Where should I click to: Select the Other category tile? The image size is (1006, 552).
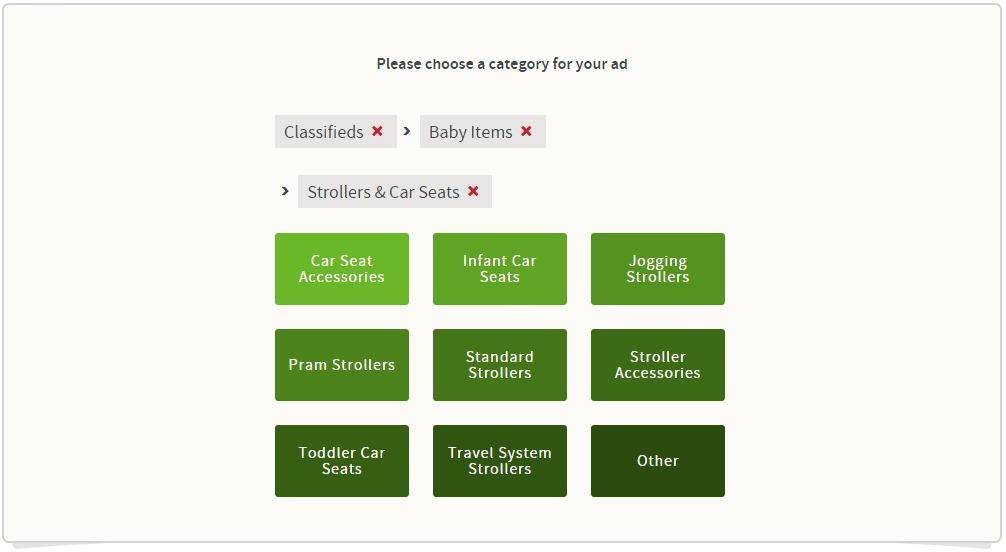tap(658, 461)
